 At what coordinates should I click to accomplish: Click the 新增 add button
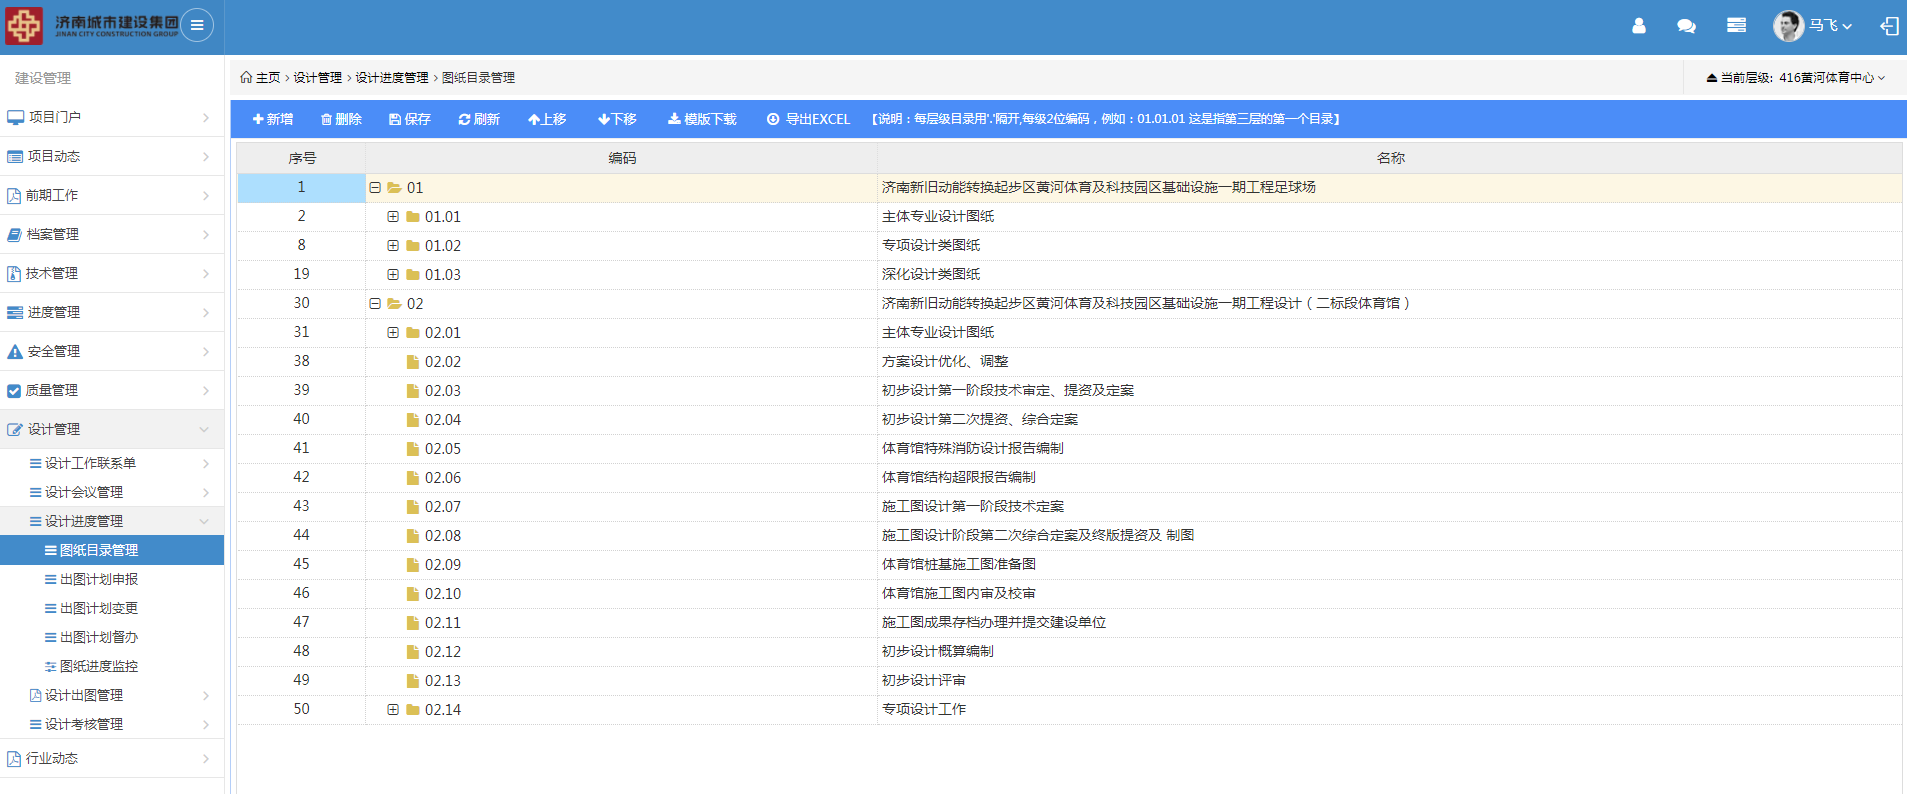tap(273, 119)
